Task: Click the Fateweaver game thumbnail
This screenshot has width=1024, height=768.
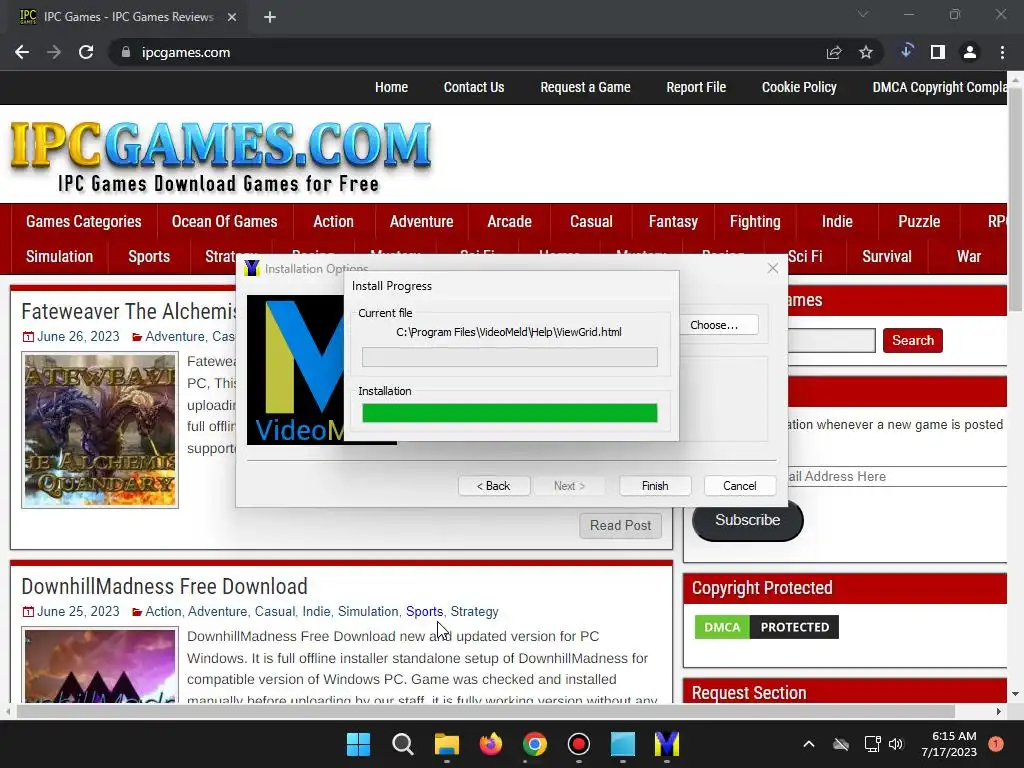Action: pyautogui.click(x=100, y=430)
